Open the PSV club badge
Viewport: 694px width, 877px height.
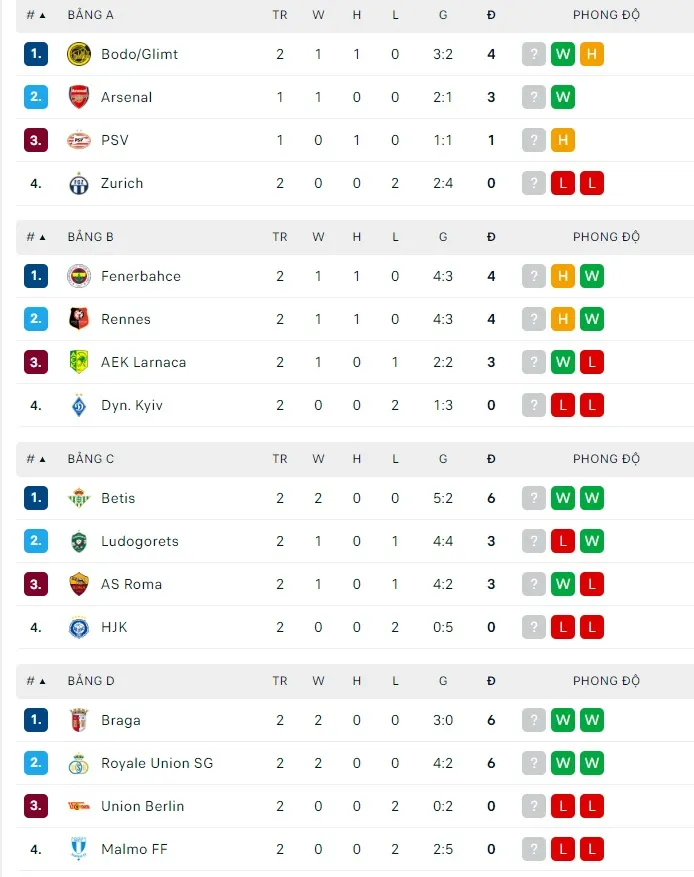[x=78, y=140]
